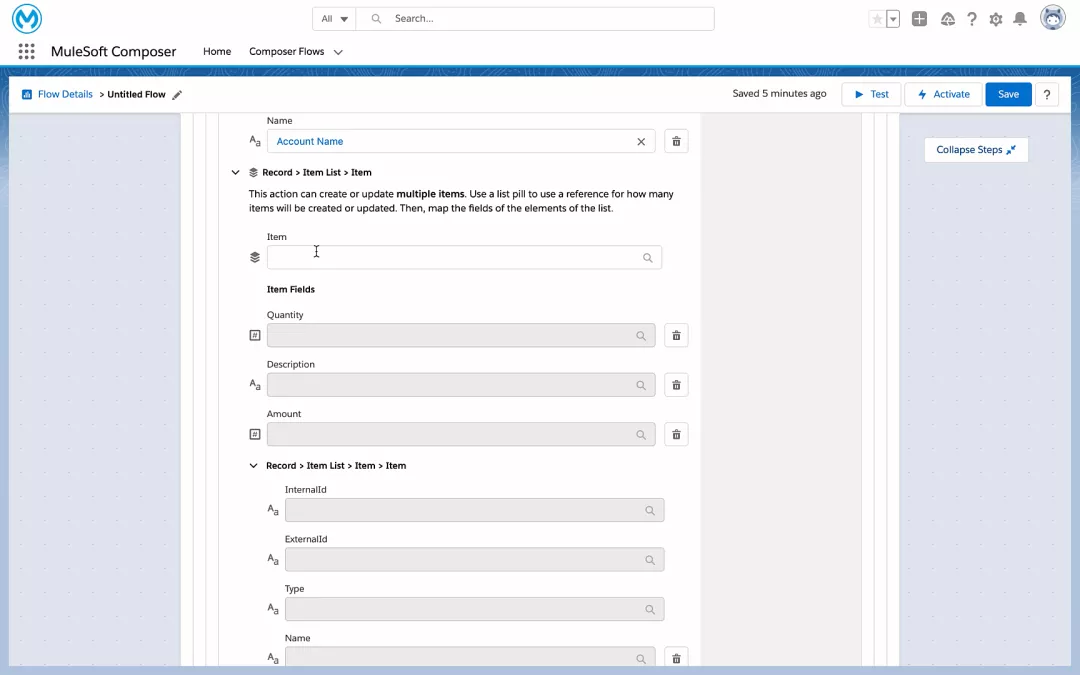Focus the global Search field
This screenshot has width=1080, height=675.
coord(535,19)
